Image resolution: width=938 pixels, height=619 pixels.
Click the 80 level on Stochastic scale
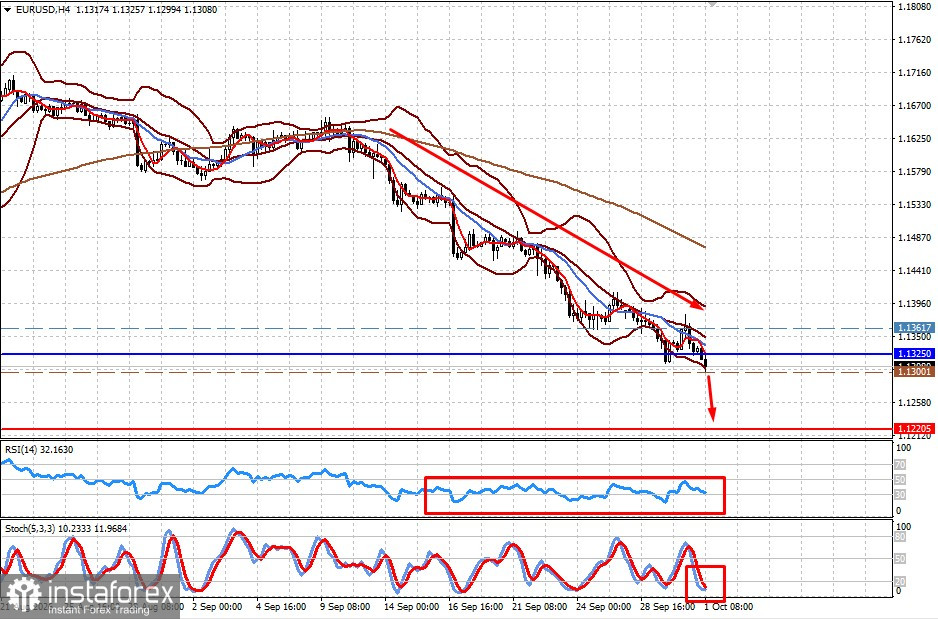tap(900, 537)
